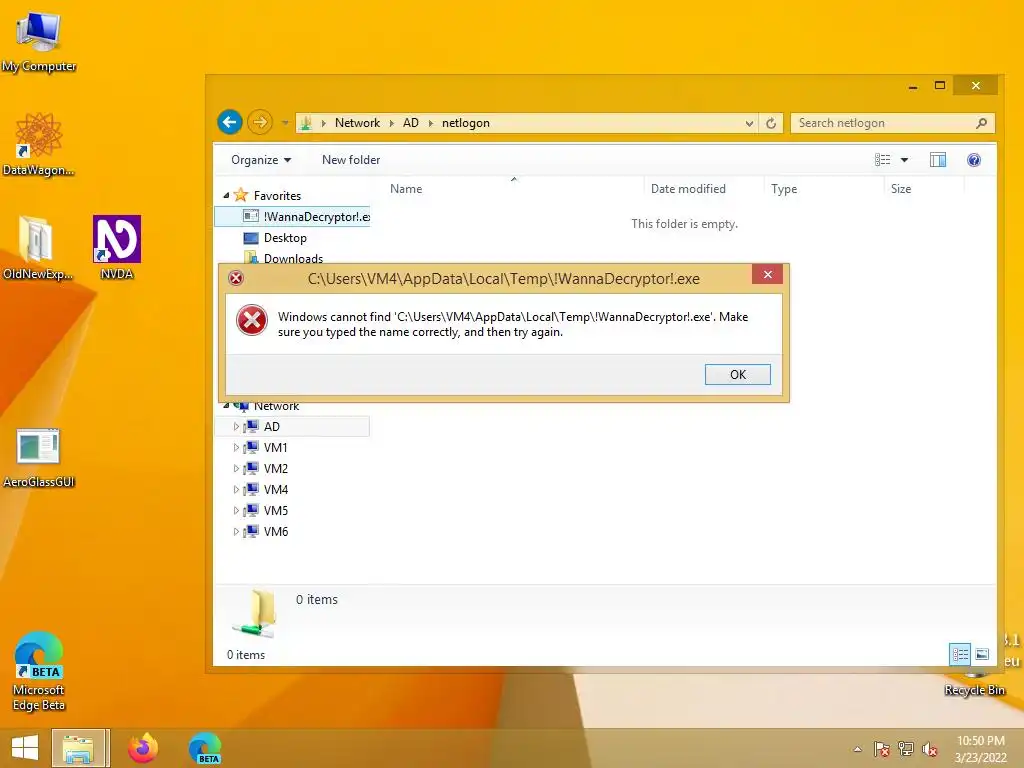Close the WannaDecryptor error dialog
This screenshot has width=1024, height=768.
767,274
